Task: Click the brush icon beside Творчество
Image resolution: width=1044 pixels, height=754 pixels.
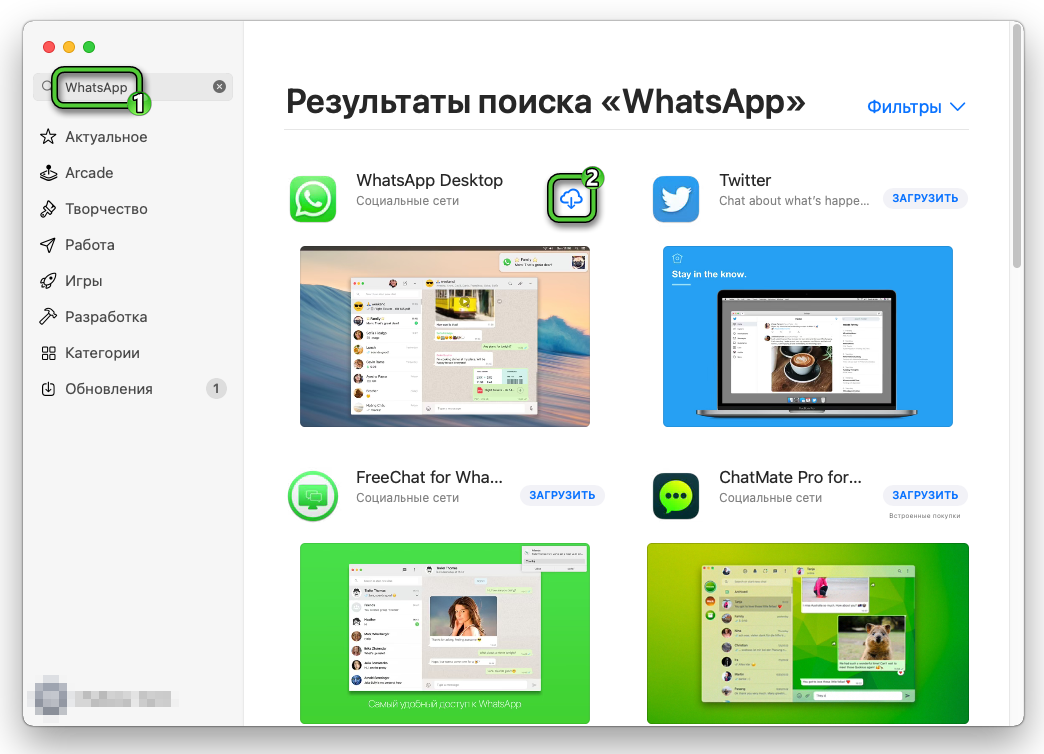Action: tap(48, 208)
